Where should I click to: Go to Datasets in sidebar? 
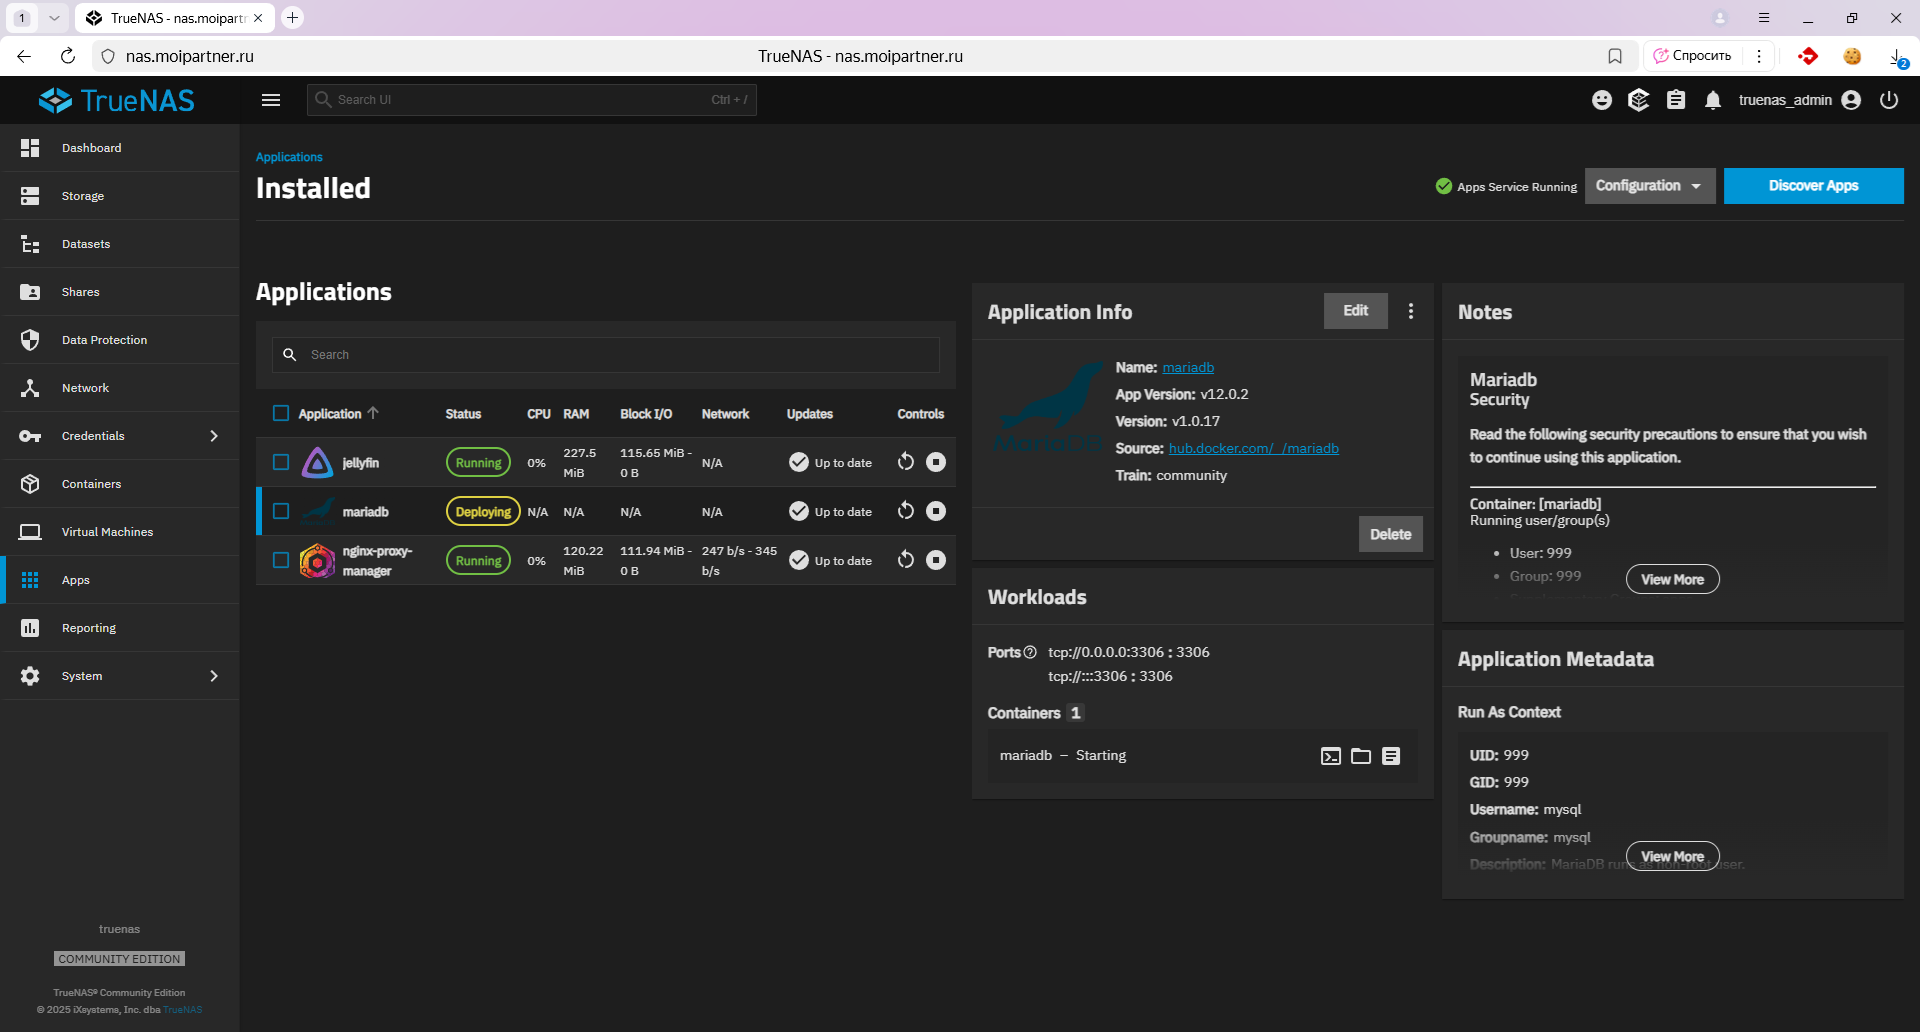coord(86,244)
